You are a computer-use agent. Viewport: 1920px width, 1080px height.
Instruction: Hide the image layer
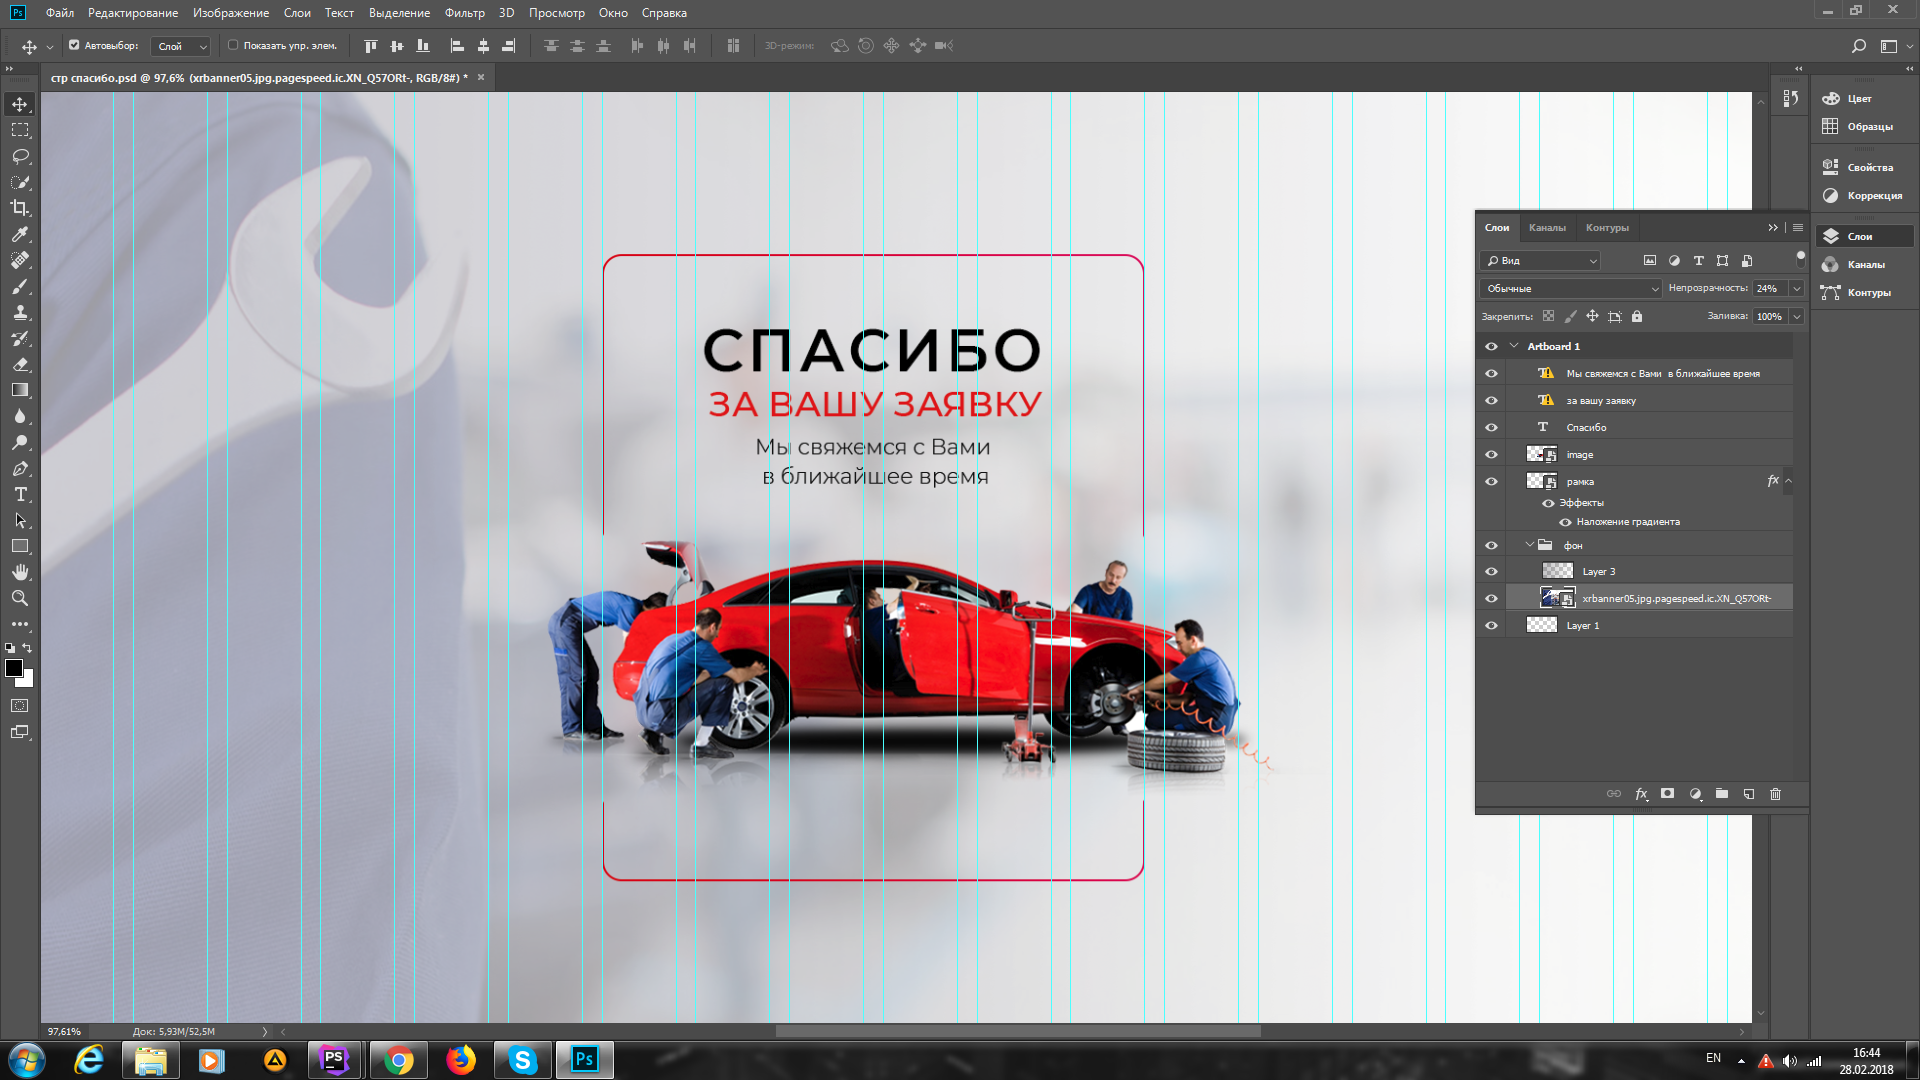click(x=1491, y=454)
